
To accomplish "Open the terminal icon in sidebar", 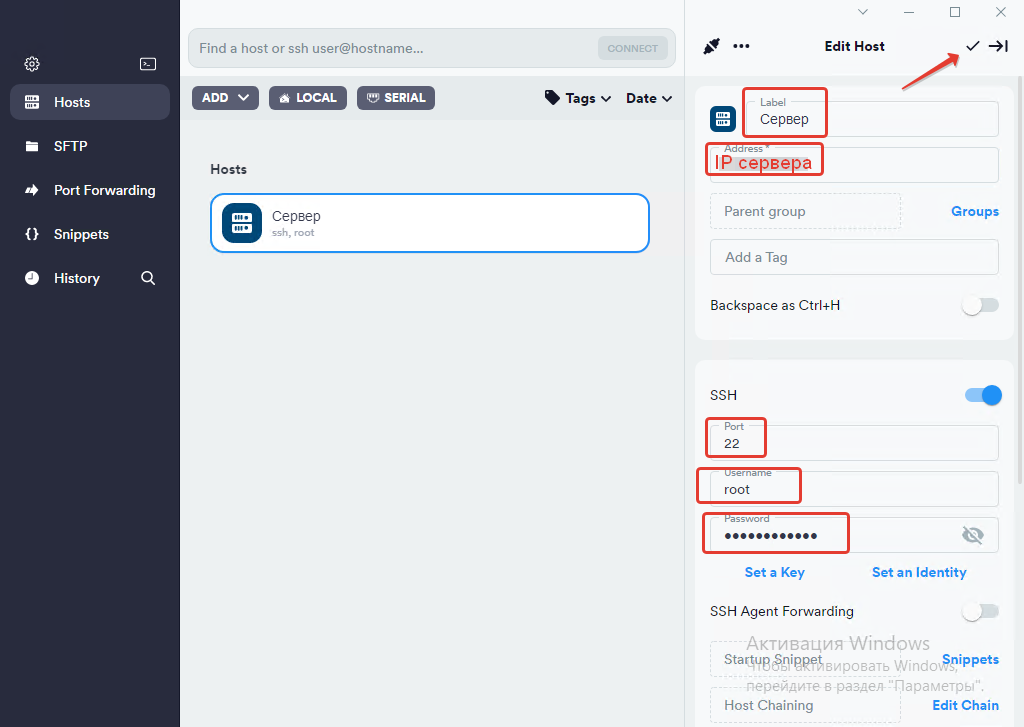I will point(148,64).
